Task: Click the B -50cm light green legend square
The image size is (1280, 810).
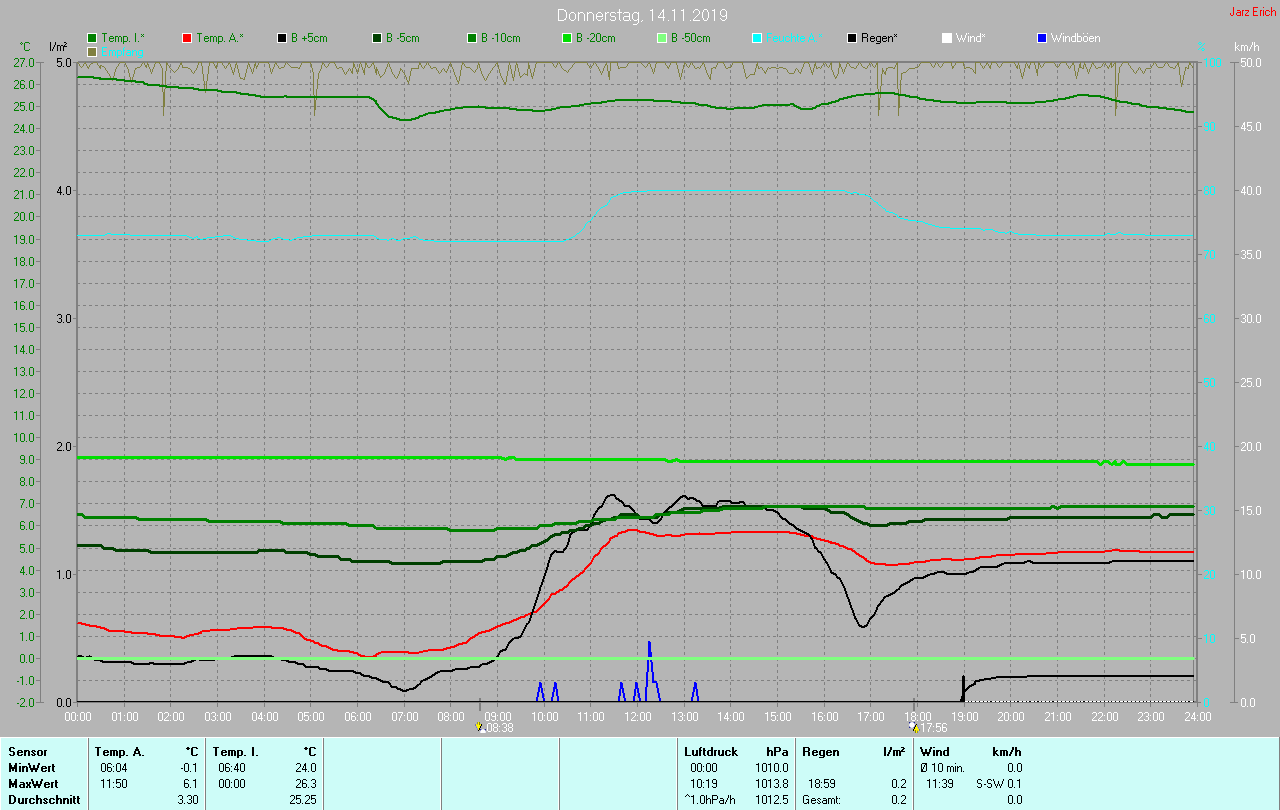Action: [x=663, y=38]
